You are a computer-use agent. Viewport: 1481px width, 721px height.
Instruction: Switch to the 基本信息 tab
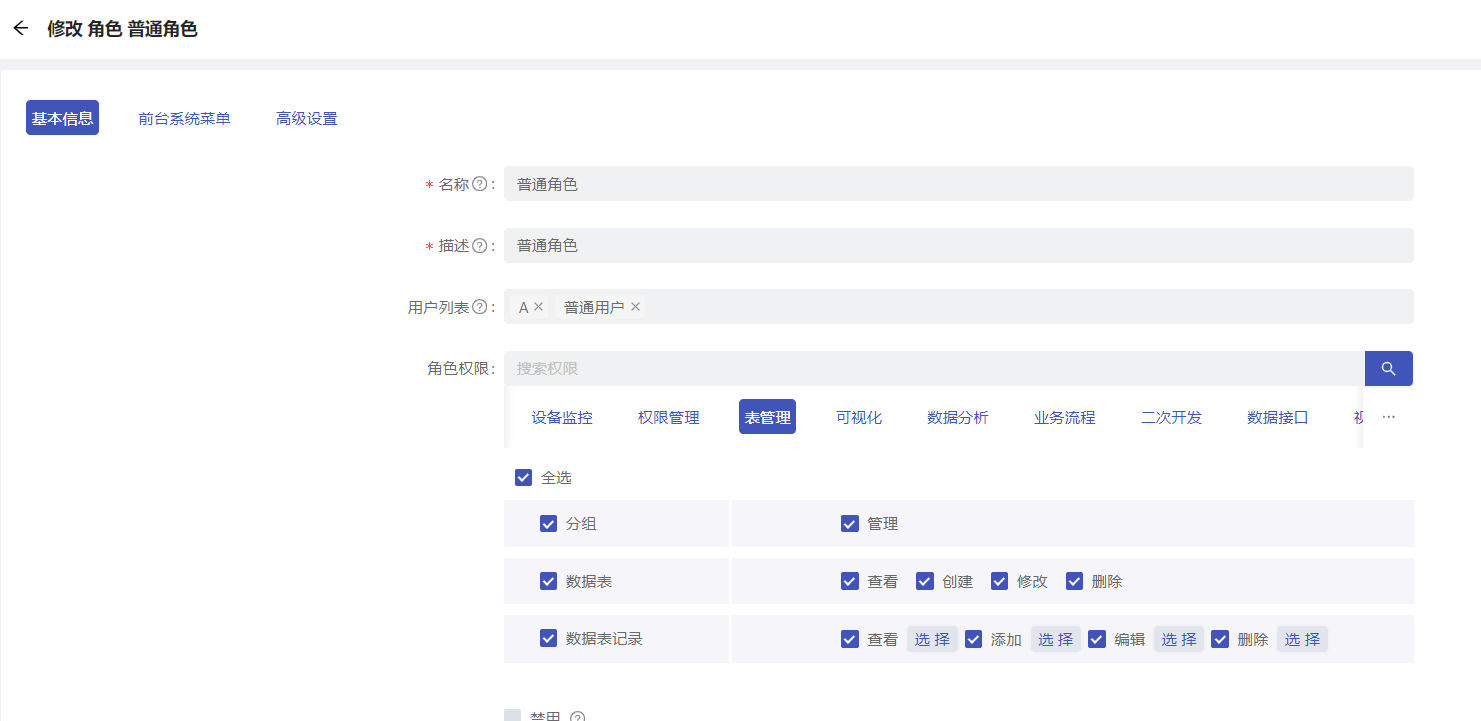62,118
